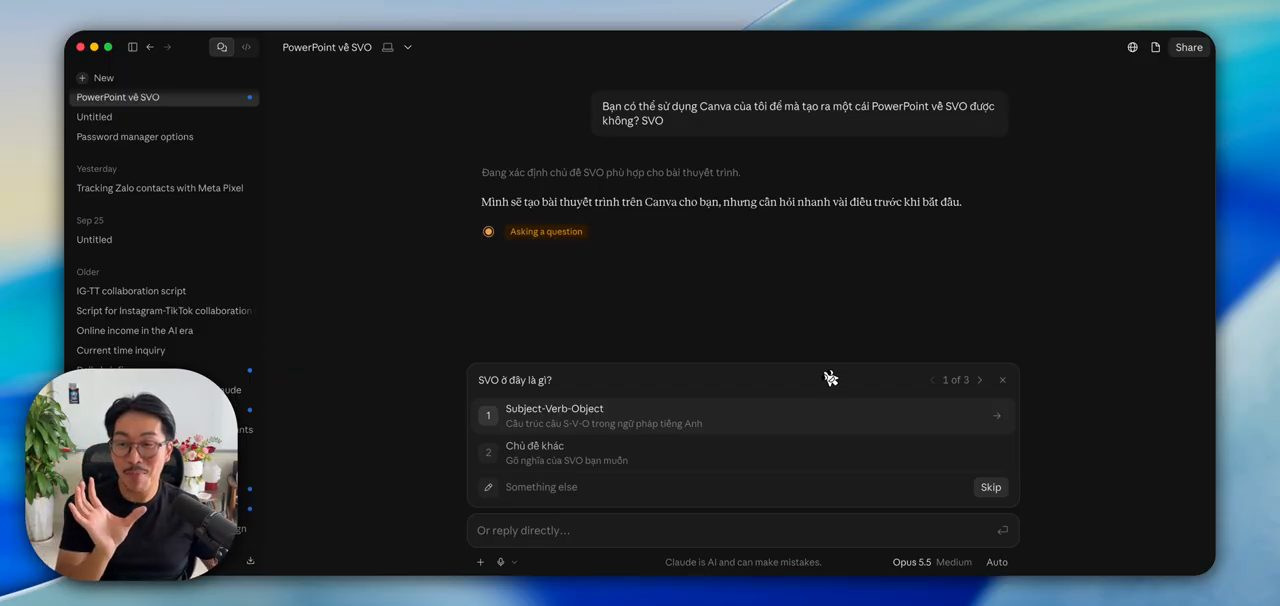This screenshot has height=606, width=1280.
Task: Choose the Chủ đề khác option
Action: tap(743, 453)
